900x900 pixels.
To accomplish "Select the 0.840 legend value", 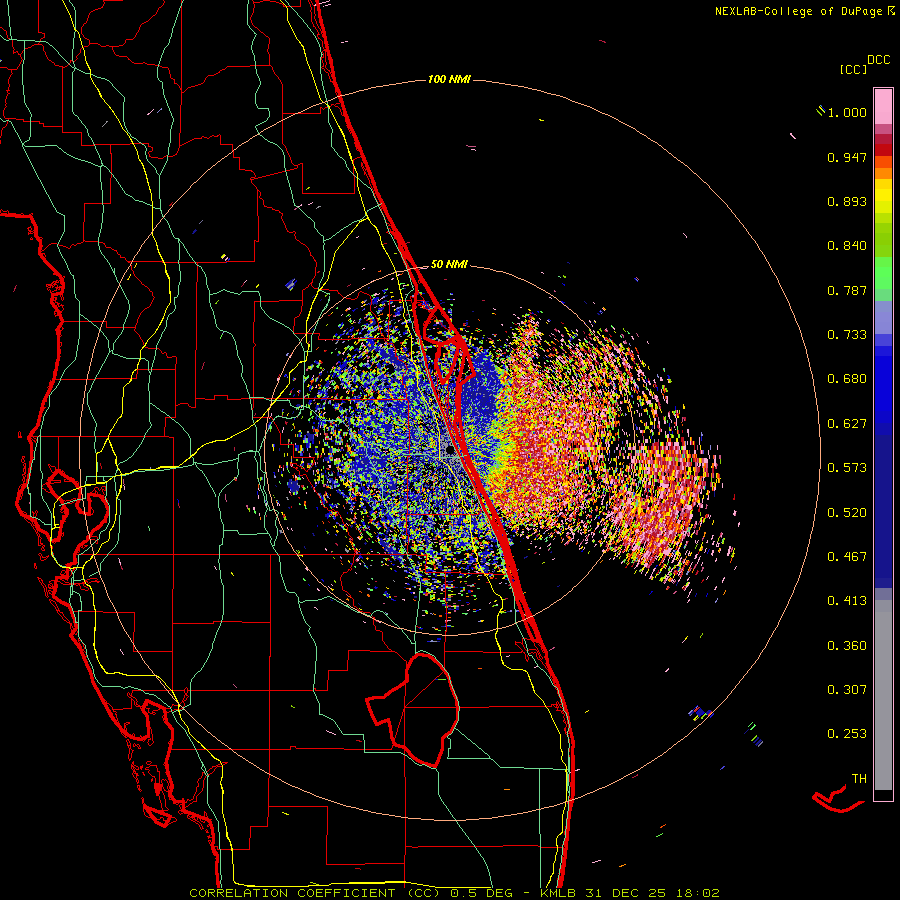I will tap(847, 246).
